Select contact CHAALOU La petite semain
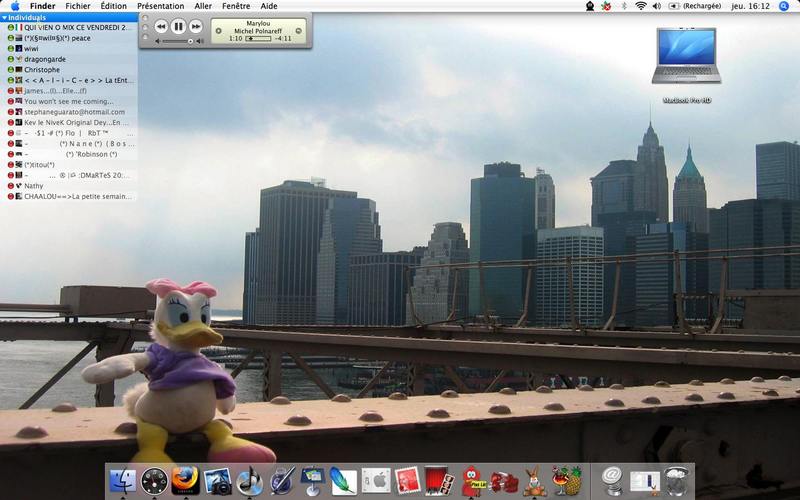This screenshot has width=800, height=500. tap(69, 196)
